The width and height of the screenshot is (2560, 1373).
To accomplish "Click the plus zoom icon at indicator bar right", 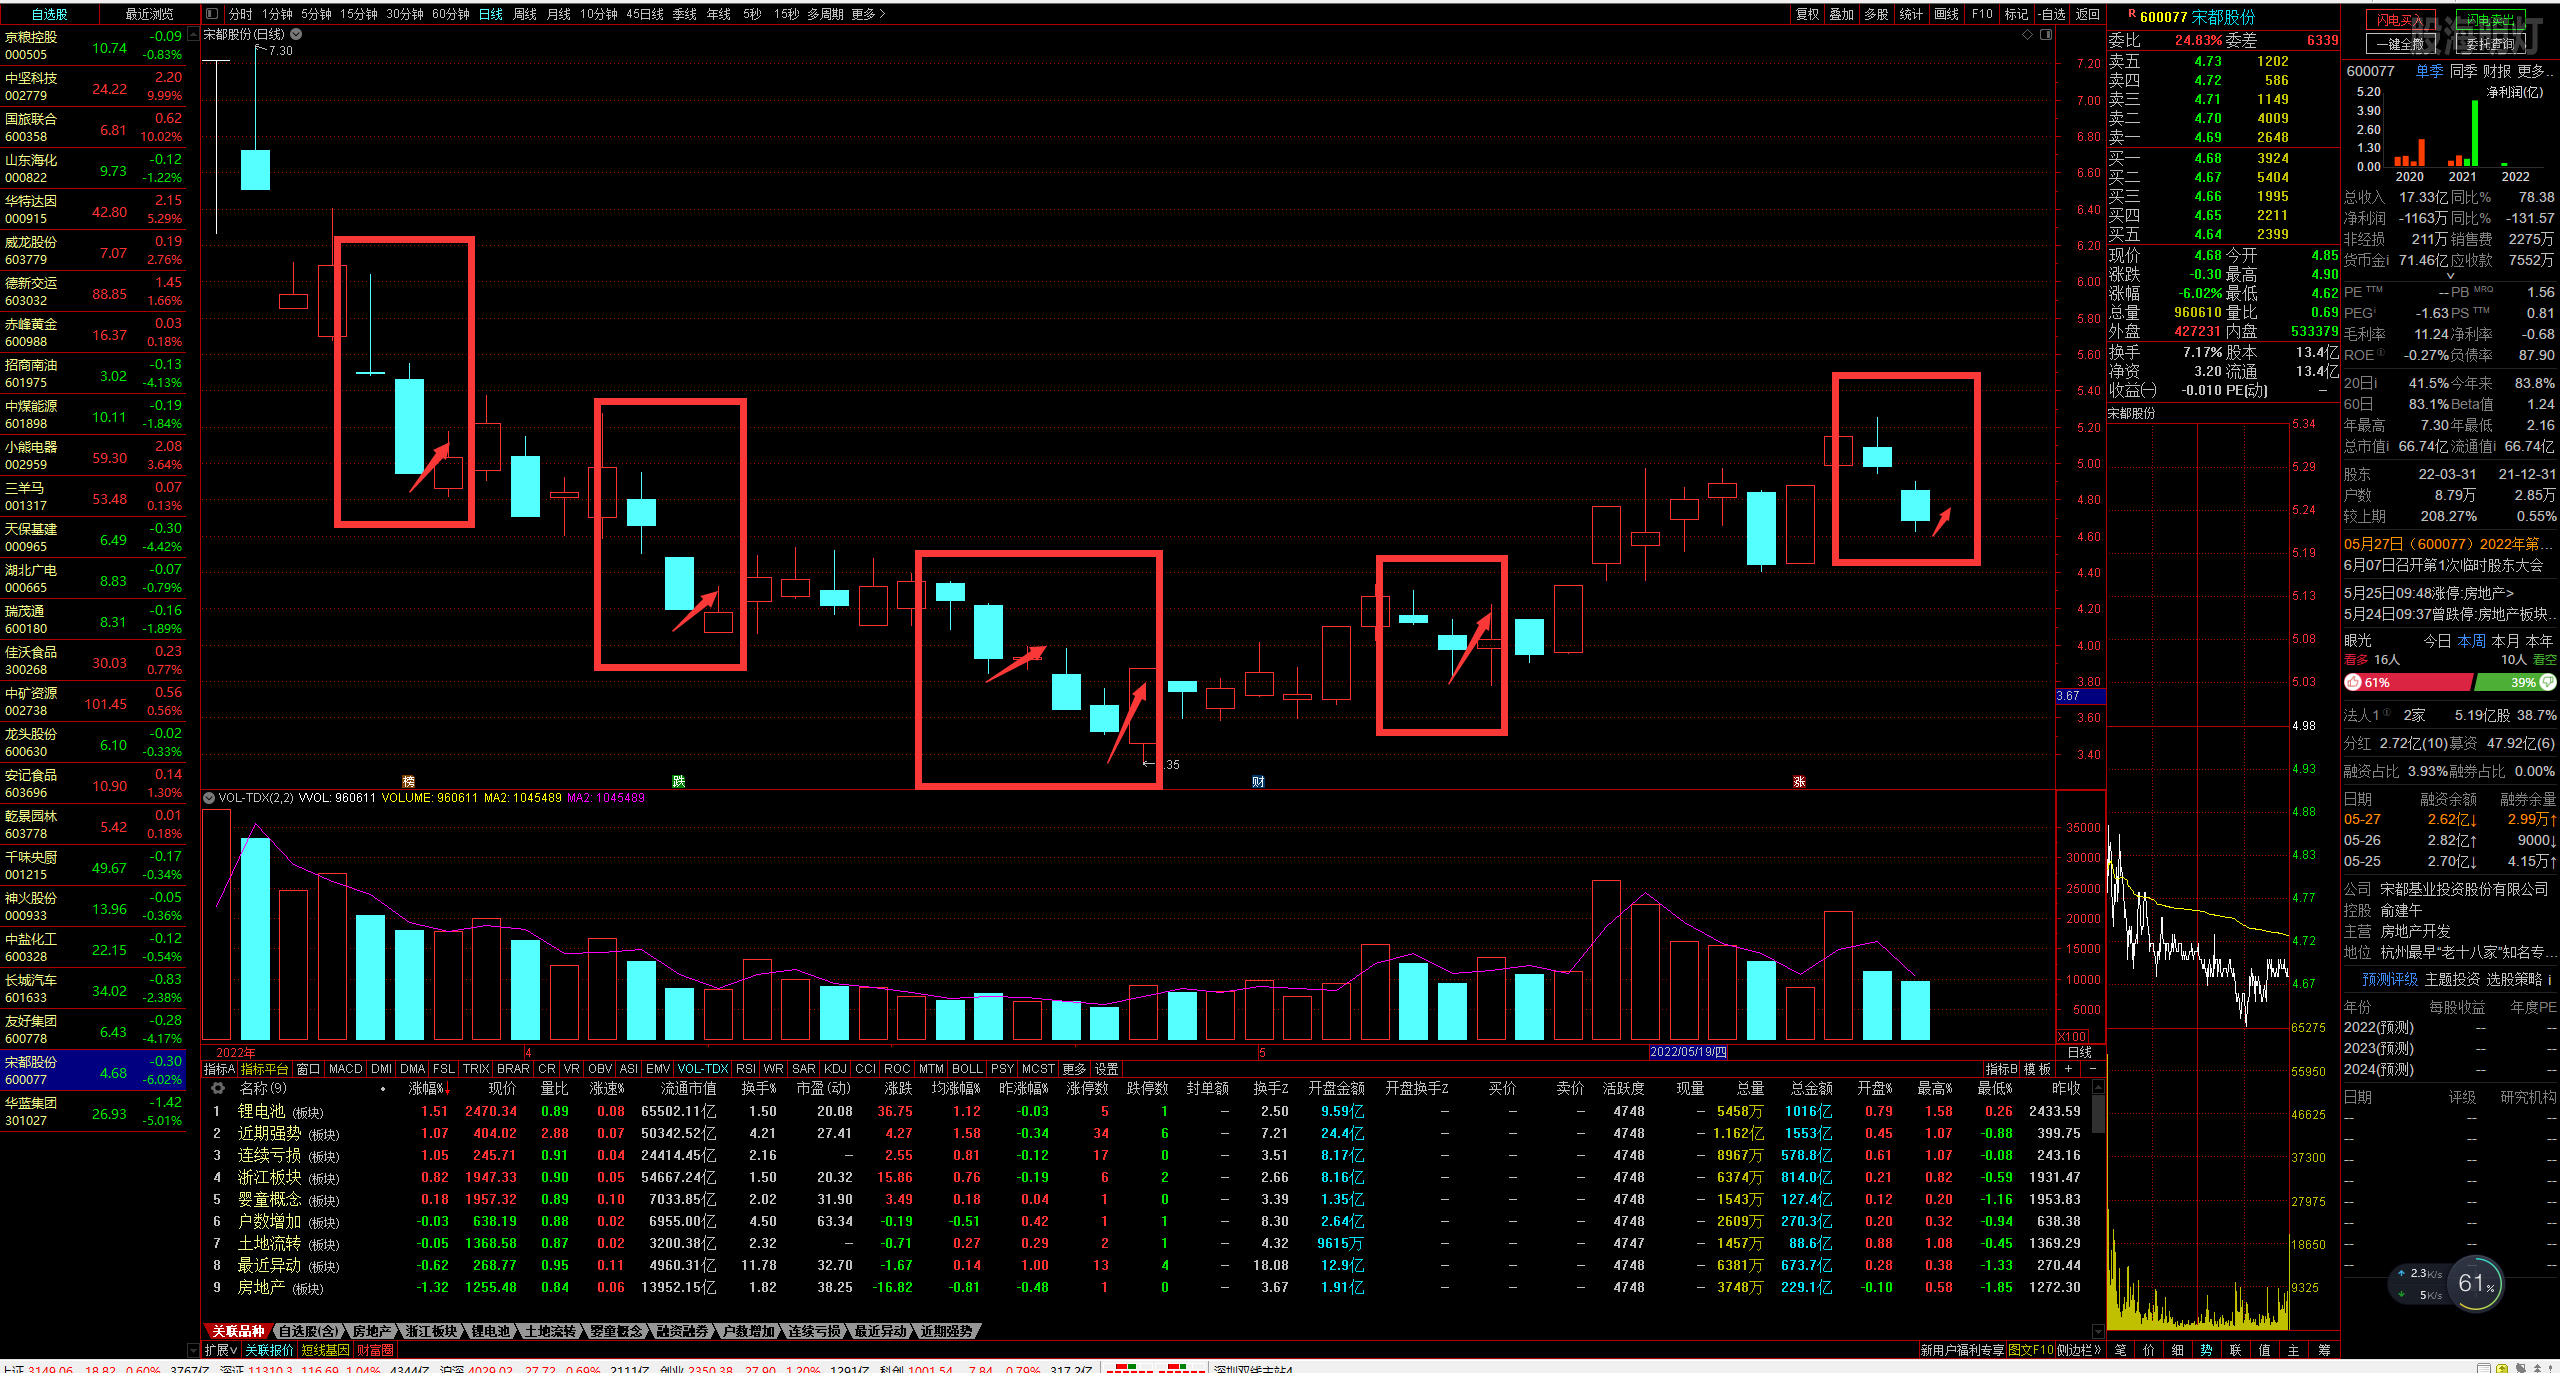I will pyautogui.click(x=2068, y=1069).
